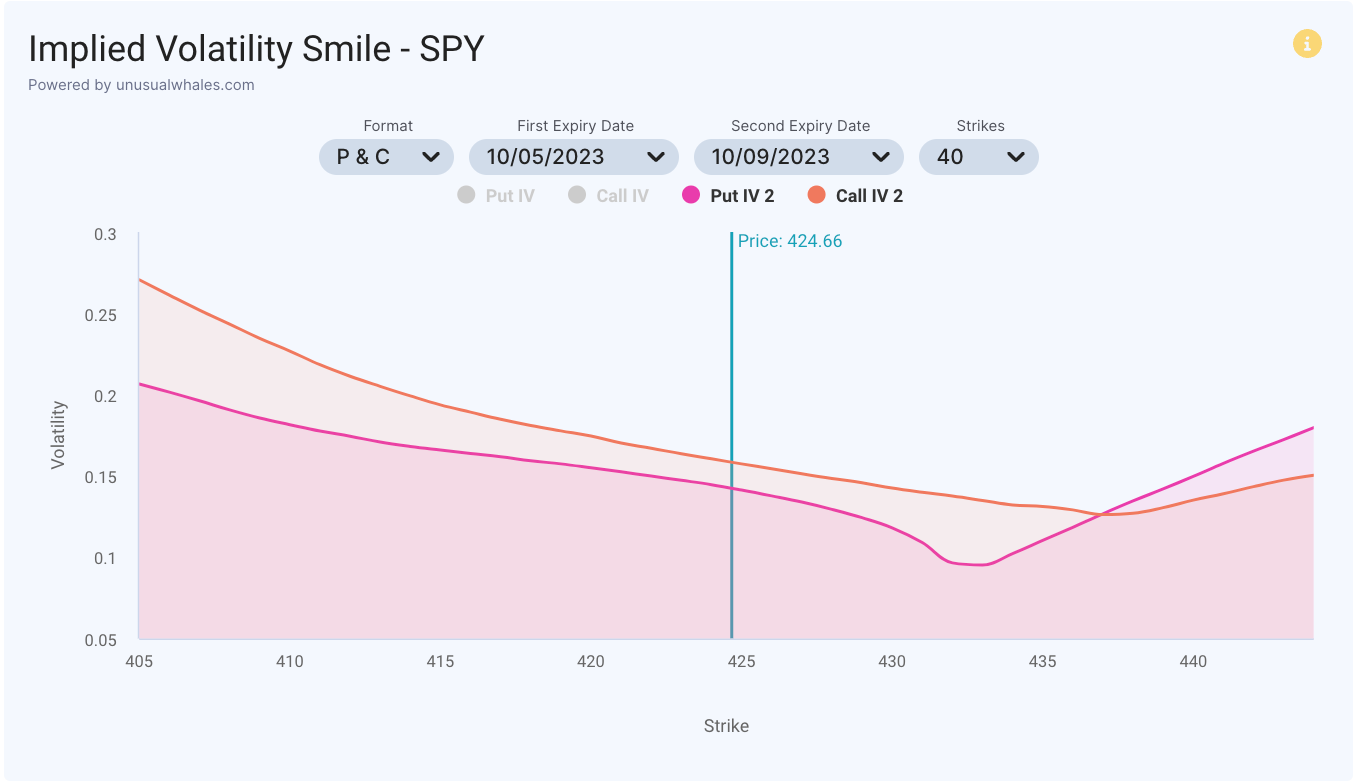This screenshot has height=784, width=1366.
Task: Click the Put IV gray legend dot
Action: 465,195
